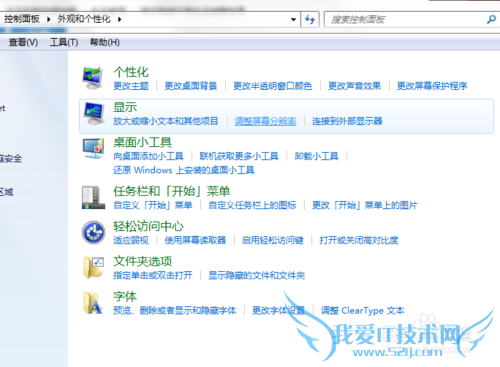Click 连接到外部显示器 link
The image size is (500, 367).
347,121
